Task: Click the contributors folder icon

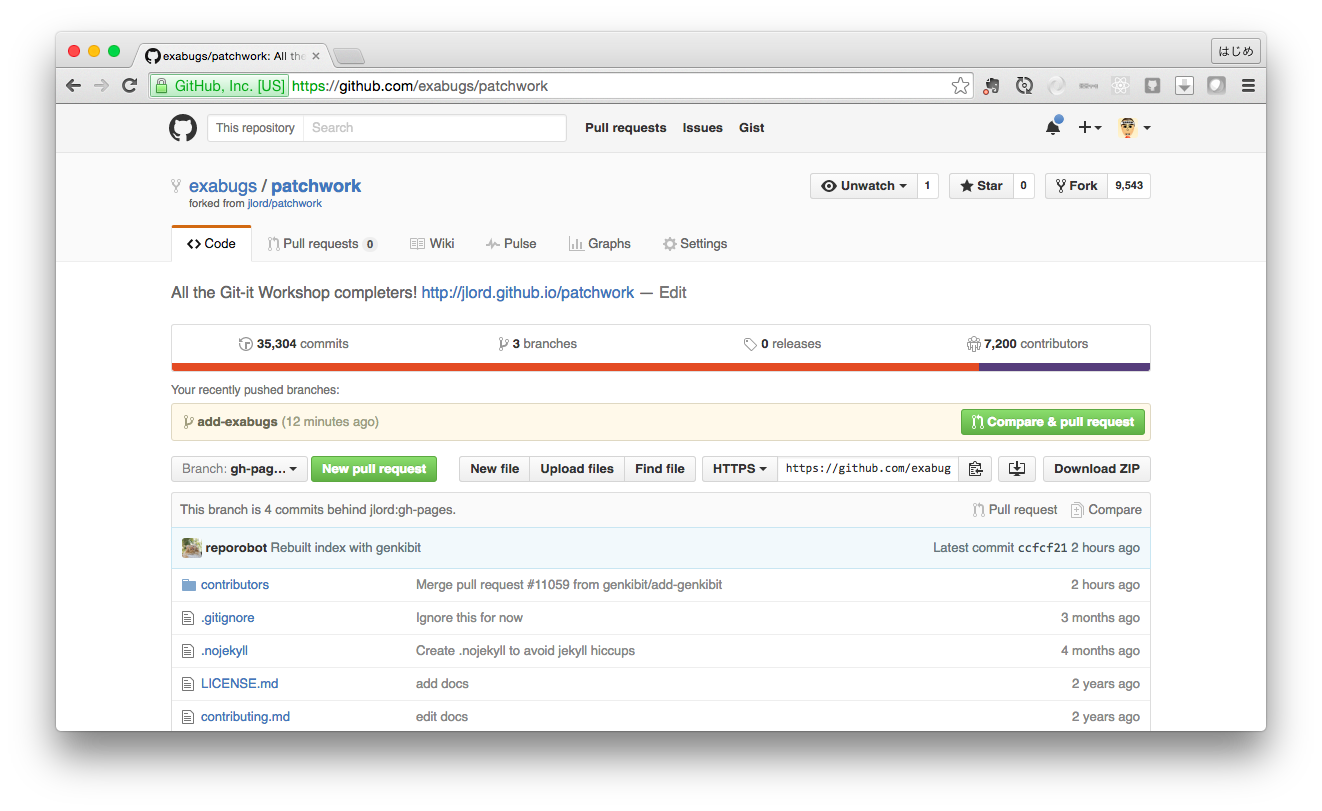Action: click(188, 585)
